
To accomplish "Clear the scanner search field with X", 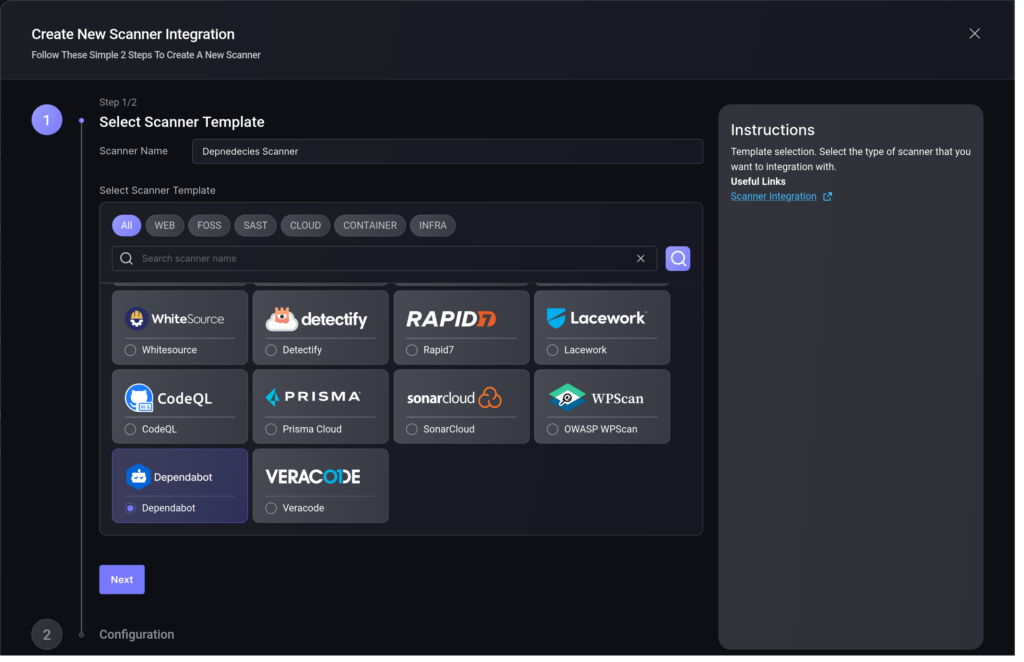I will 641,259.
